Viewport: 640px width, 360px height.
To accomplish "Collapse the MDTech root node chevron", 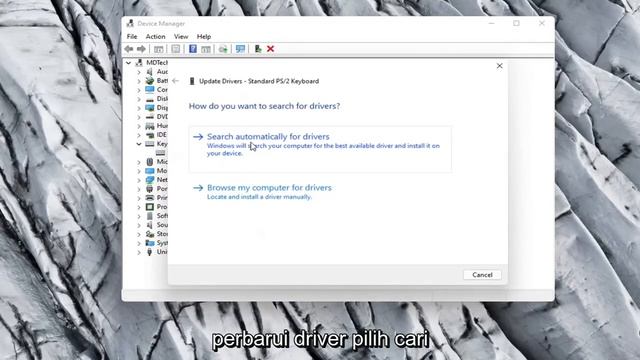I will [x=128, y=63].
